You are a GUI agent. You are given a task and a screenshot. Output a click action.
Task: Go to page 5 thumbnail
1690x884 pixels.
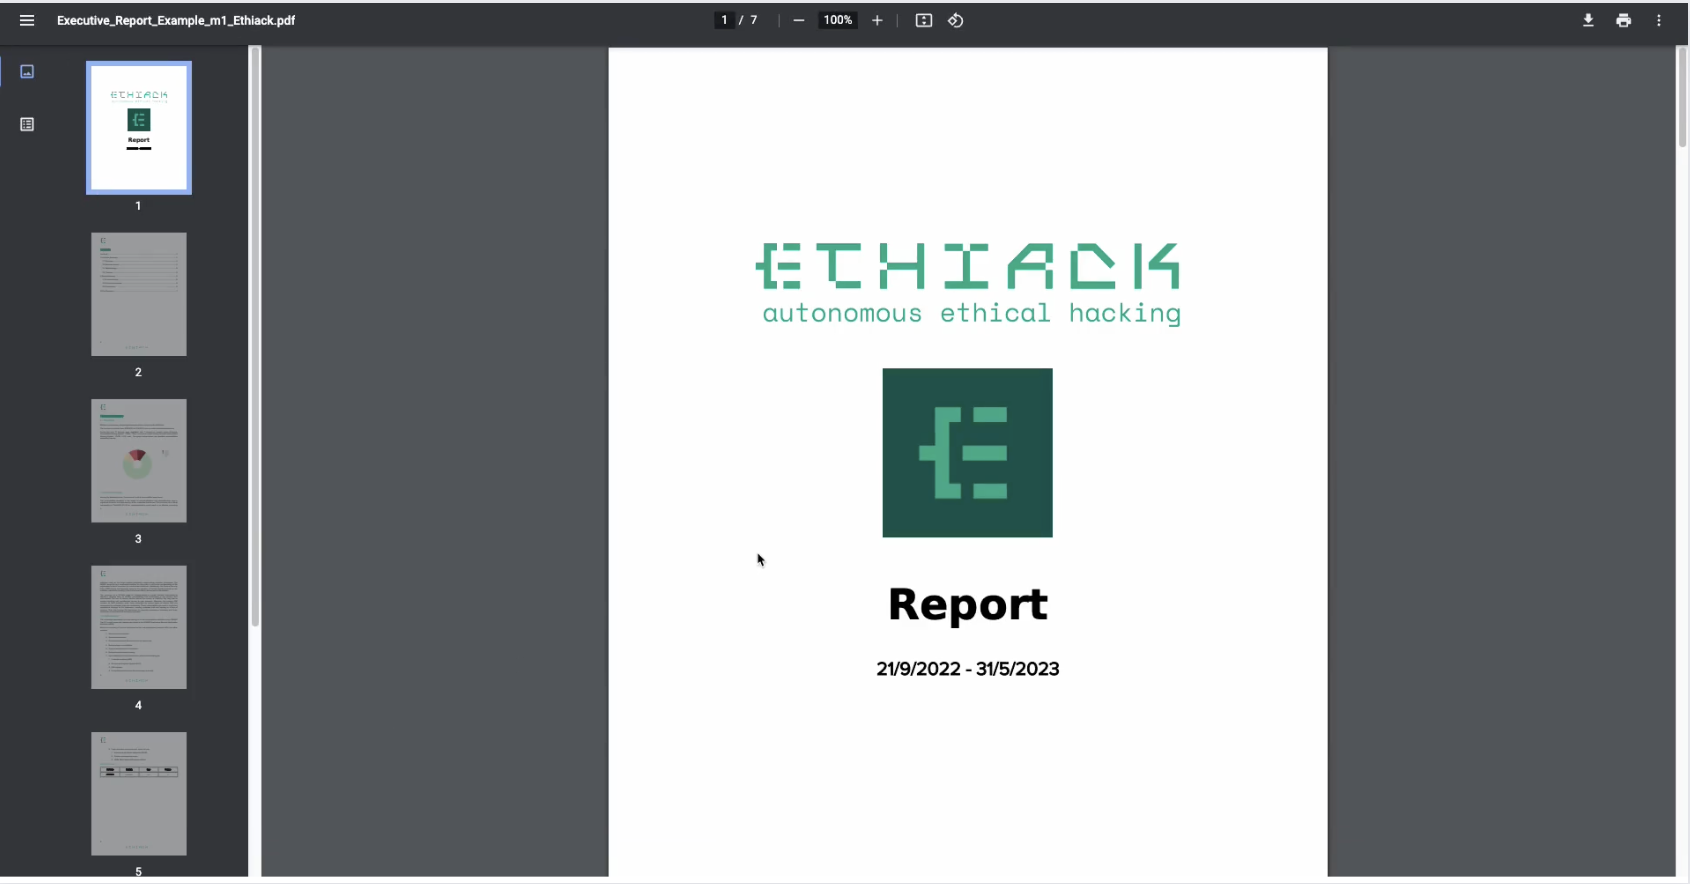pos(139,794)
